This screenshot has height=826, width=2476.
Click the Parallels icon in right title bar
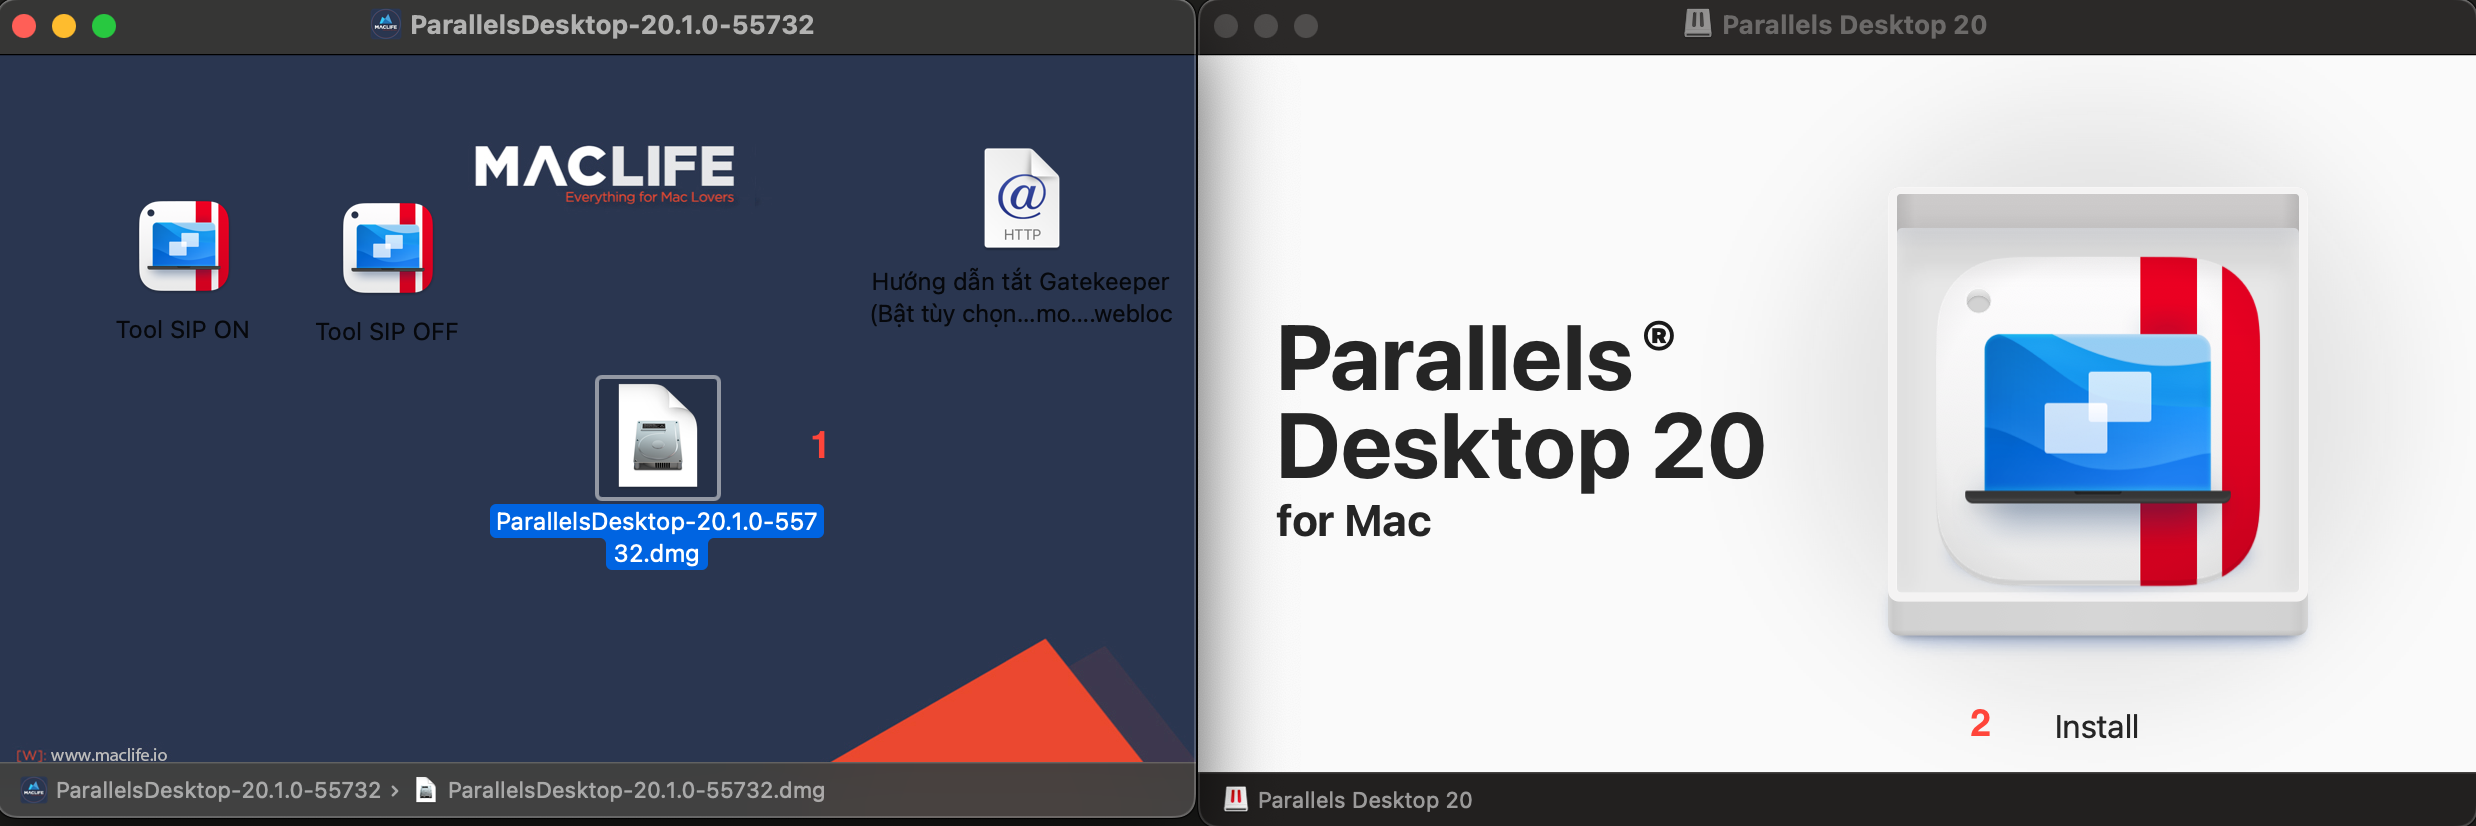[1697, 24]
